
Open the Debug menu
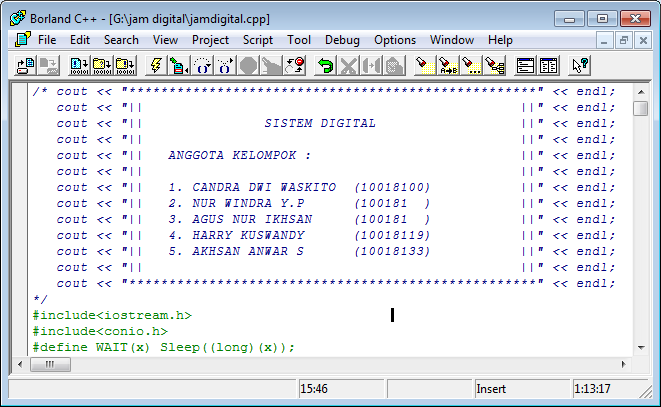pyautogui.click(x=342, y=40)
